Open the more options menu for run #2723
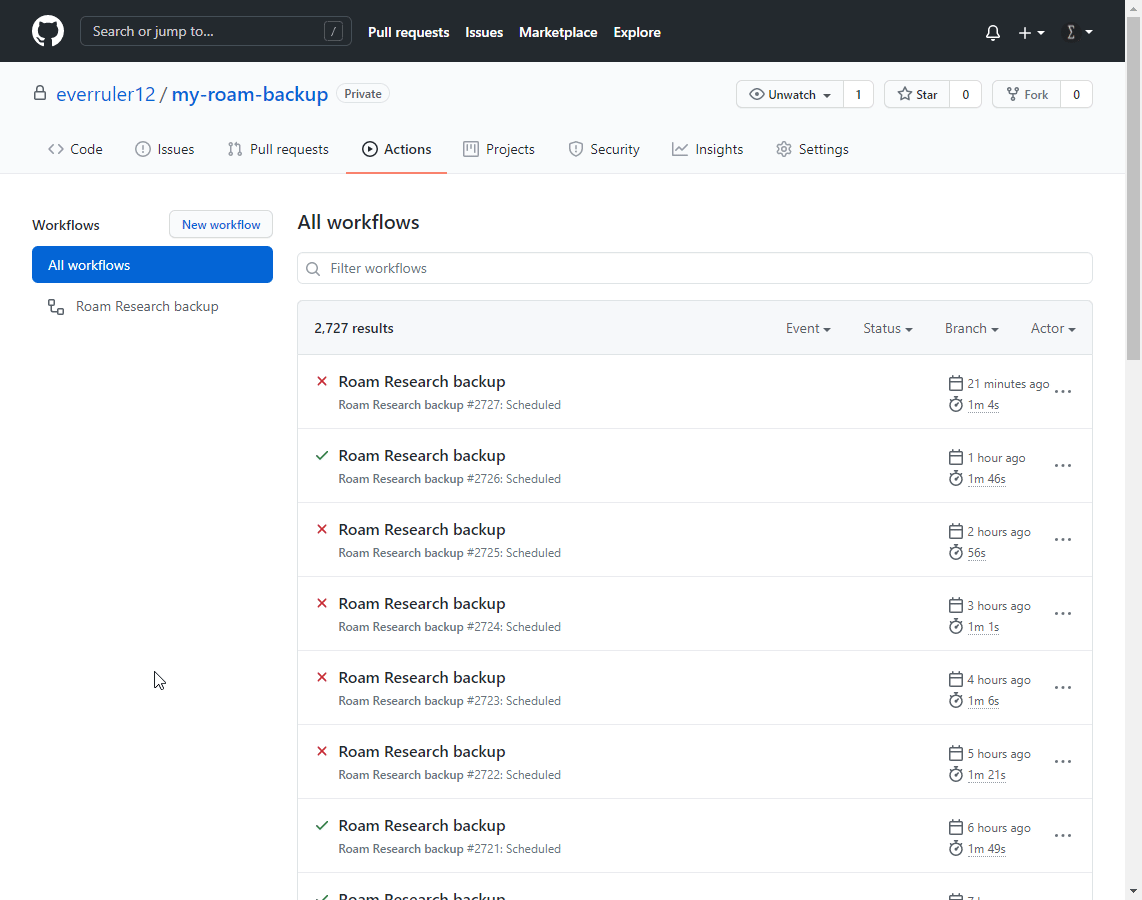The image size is (1142, 900). pyautogui.click(x=1063, y=688)
